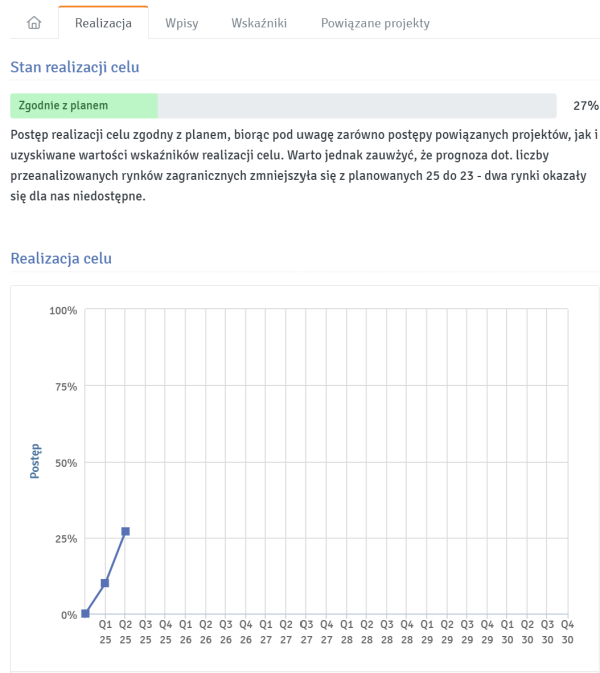Image resolution: width=600 pixels, height=673 pixels.
Task: Click the Q1 28 label on horizontal axis
Action: point(346,630)
